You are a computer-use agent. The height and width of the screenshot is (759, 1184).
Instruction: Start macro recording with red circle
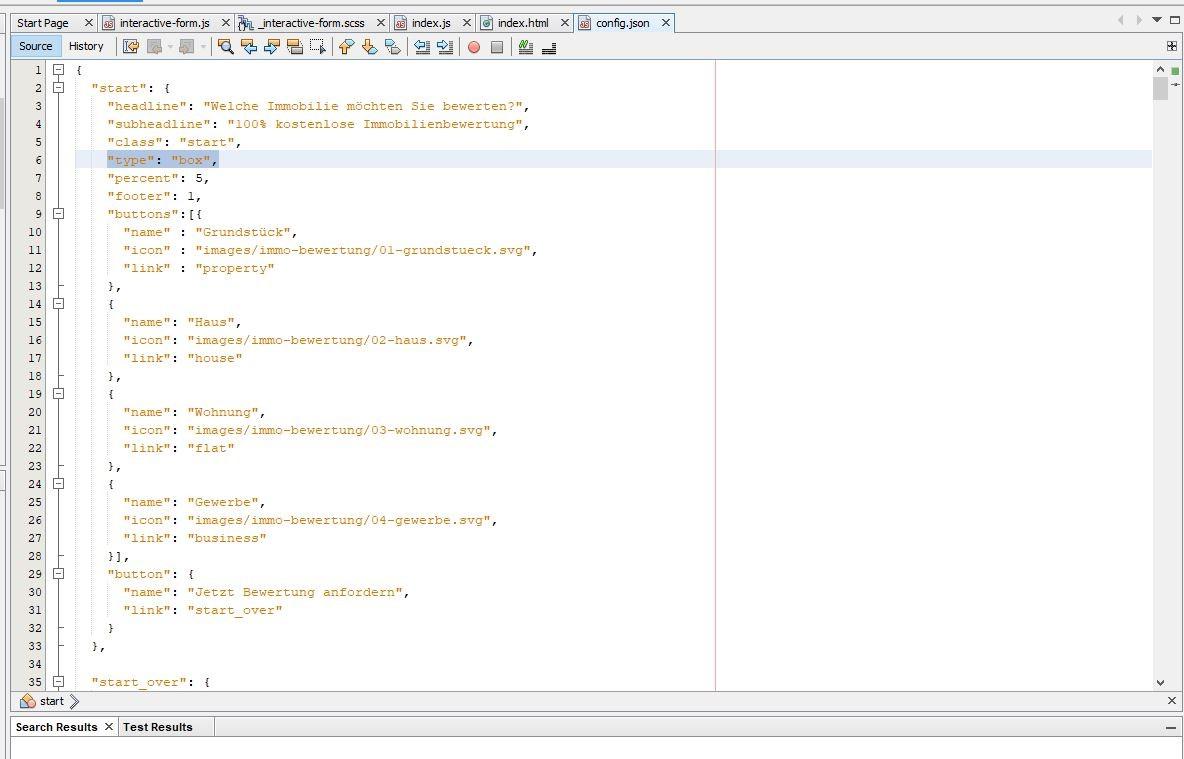point(474,46)
